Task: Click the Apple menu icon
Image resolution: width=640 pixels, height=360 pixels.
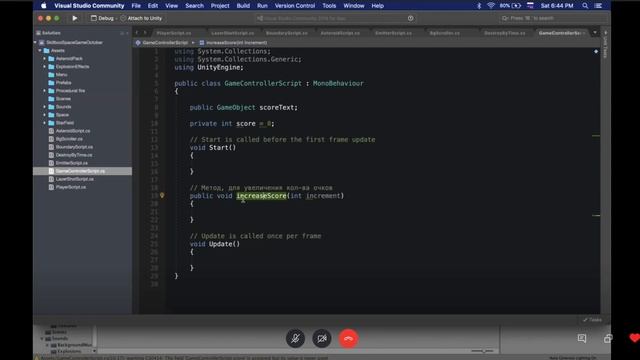Action: [x=43, y=6]
